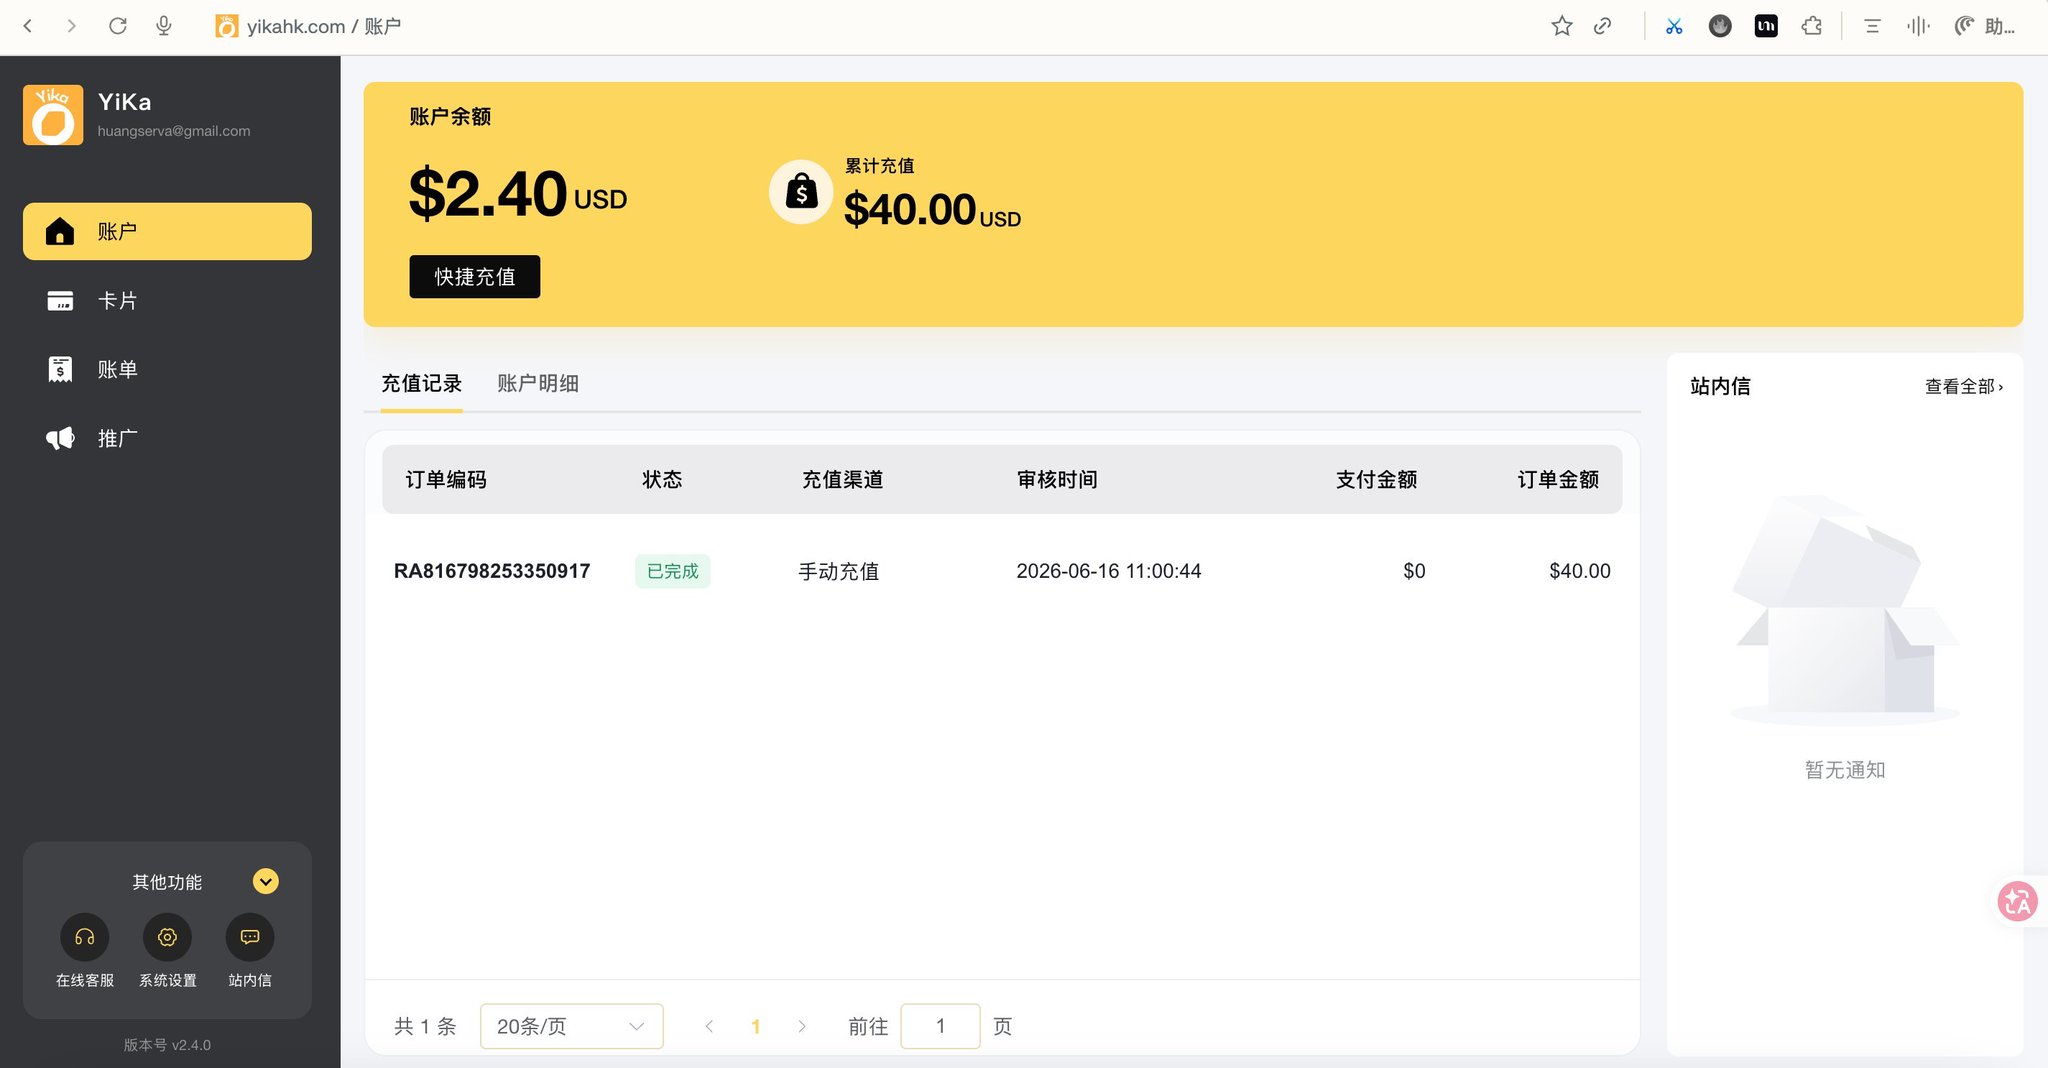Click the yikahk.com favicon in the address bar

(227, 26)
